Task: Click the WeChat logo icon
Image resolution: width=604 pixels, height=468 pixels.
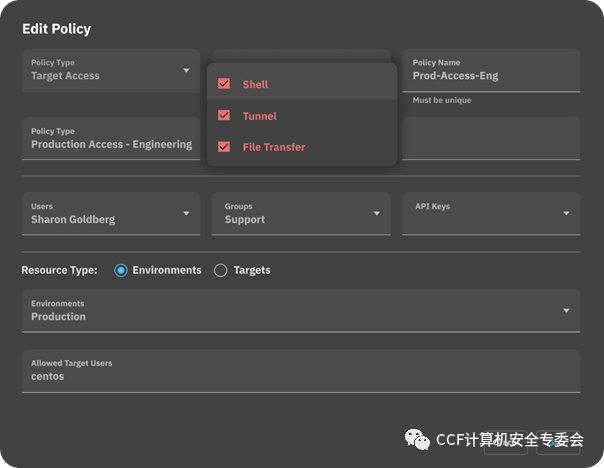Action: point(416,439)
